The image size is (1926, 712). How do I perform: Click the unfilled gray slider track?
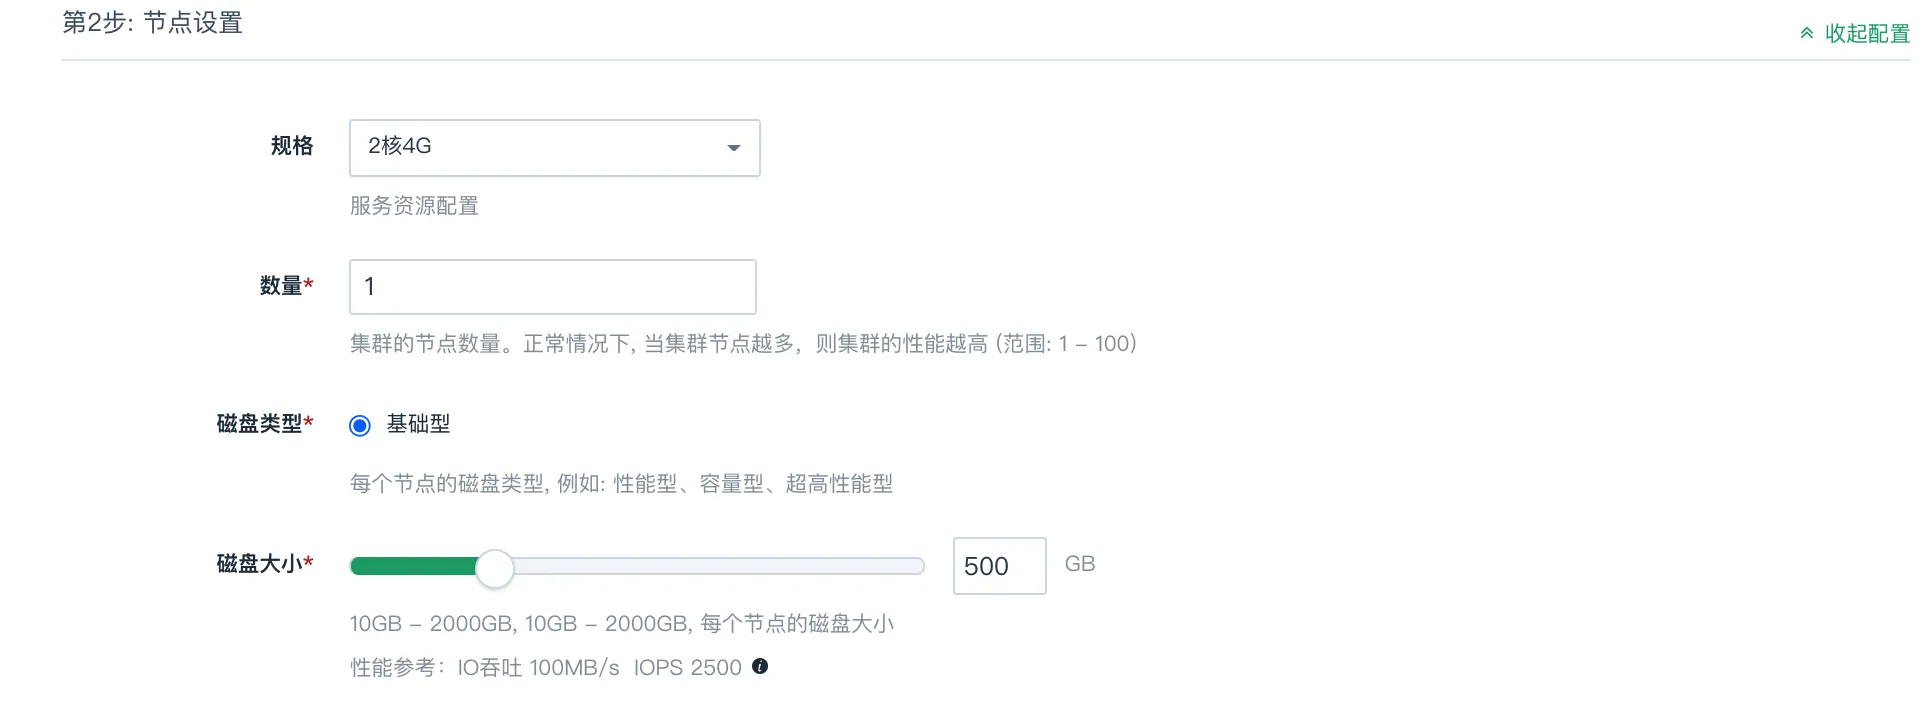718,567
